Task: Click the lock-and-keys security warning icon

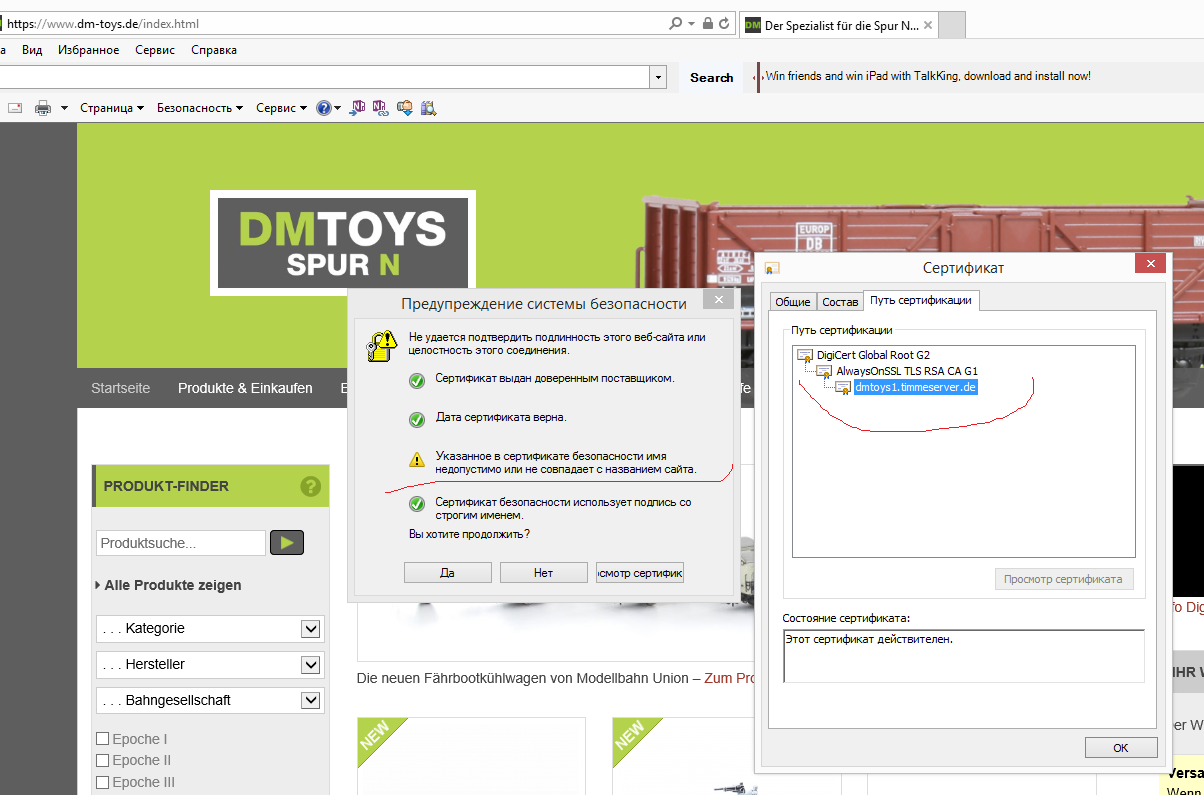Action: click(x=382, y=345)
